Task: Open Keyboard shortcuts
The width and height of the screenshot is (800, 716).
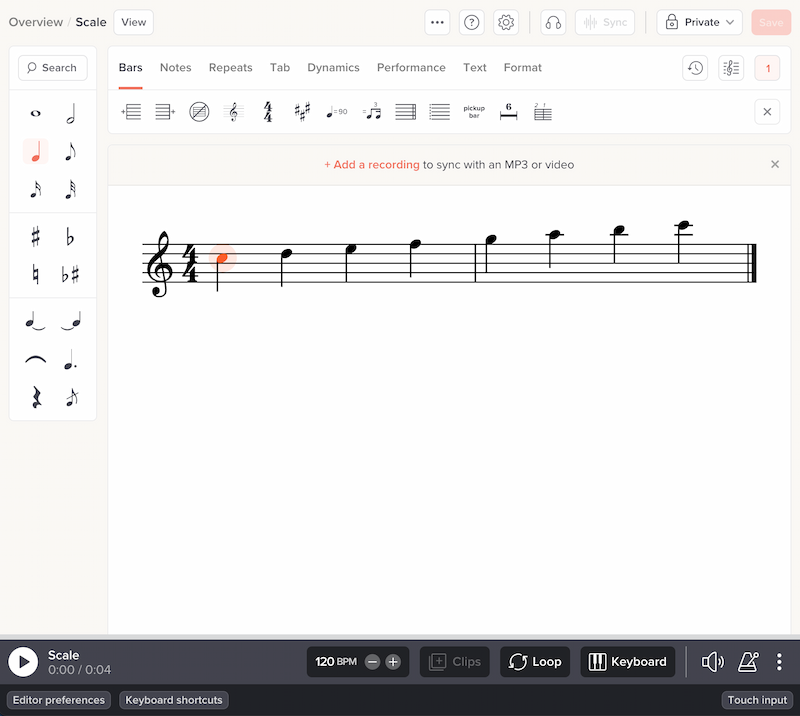Action: point(173,700)
